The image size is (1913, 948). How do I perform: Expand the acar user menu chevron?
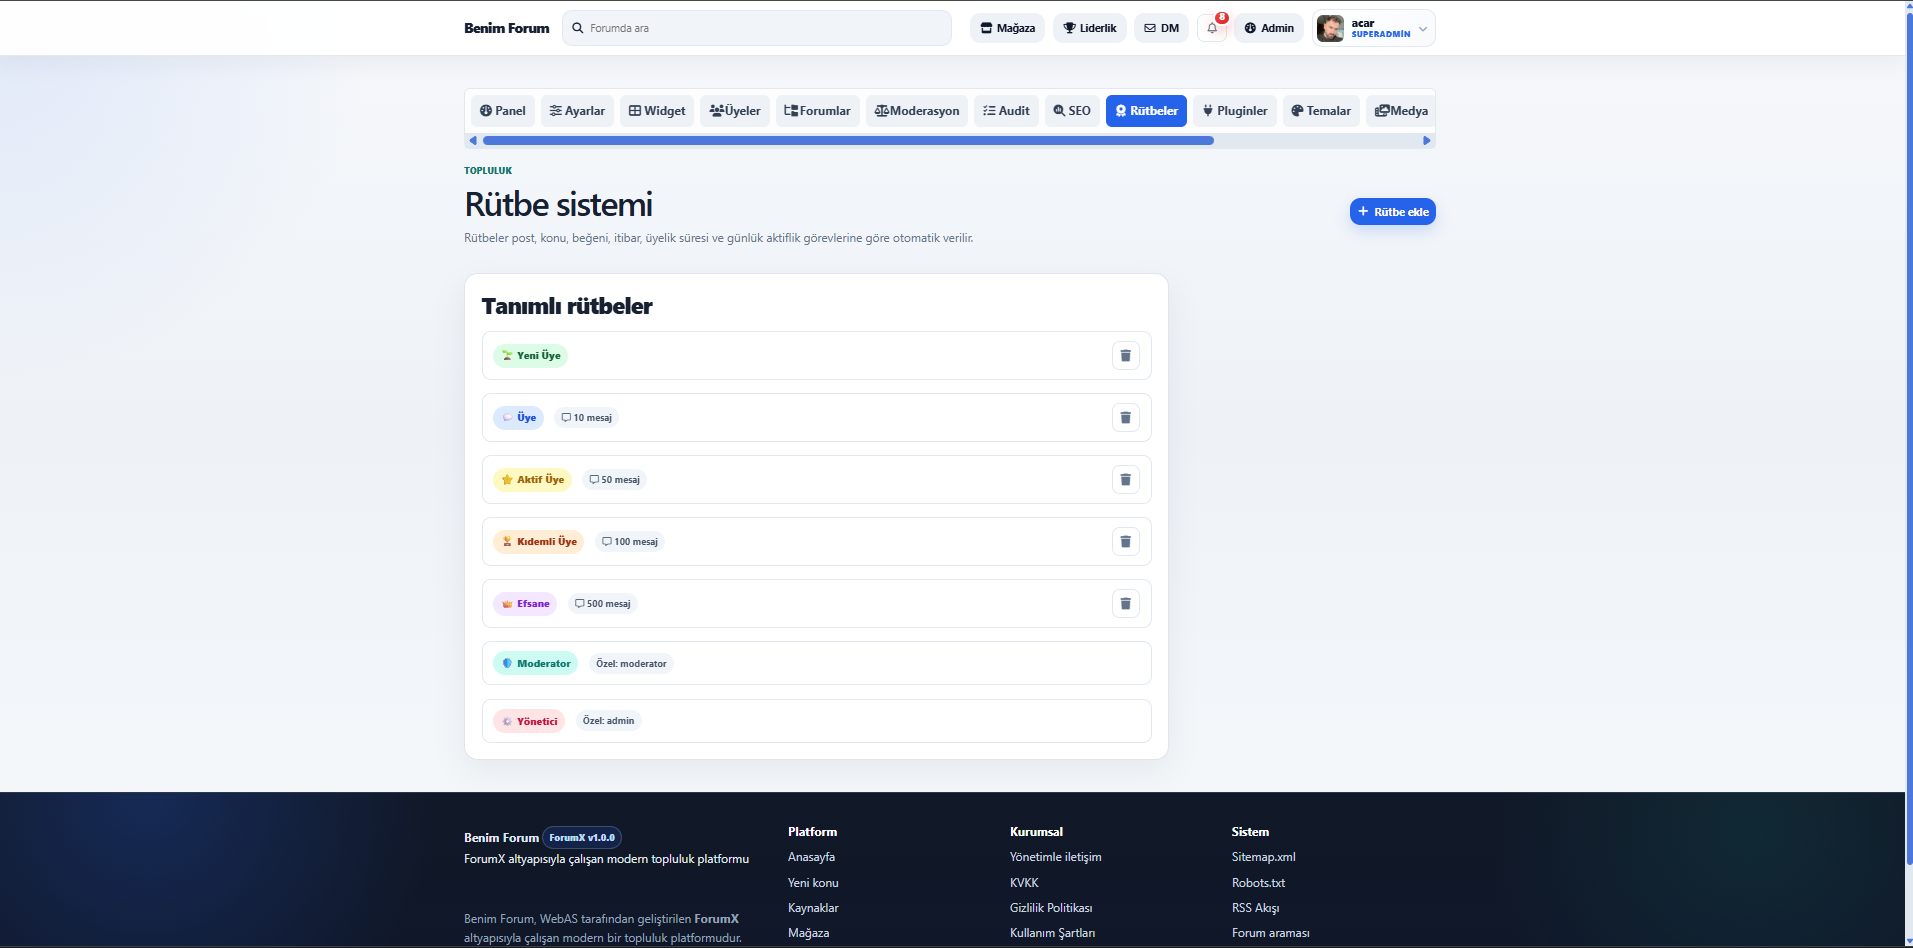(x=1423, y=29)
